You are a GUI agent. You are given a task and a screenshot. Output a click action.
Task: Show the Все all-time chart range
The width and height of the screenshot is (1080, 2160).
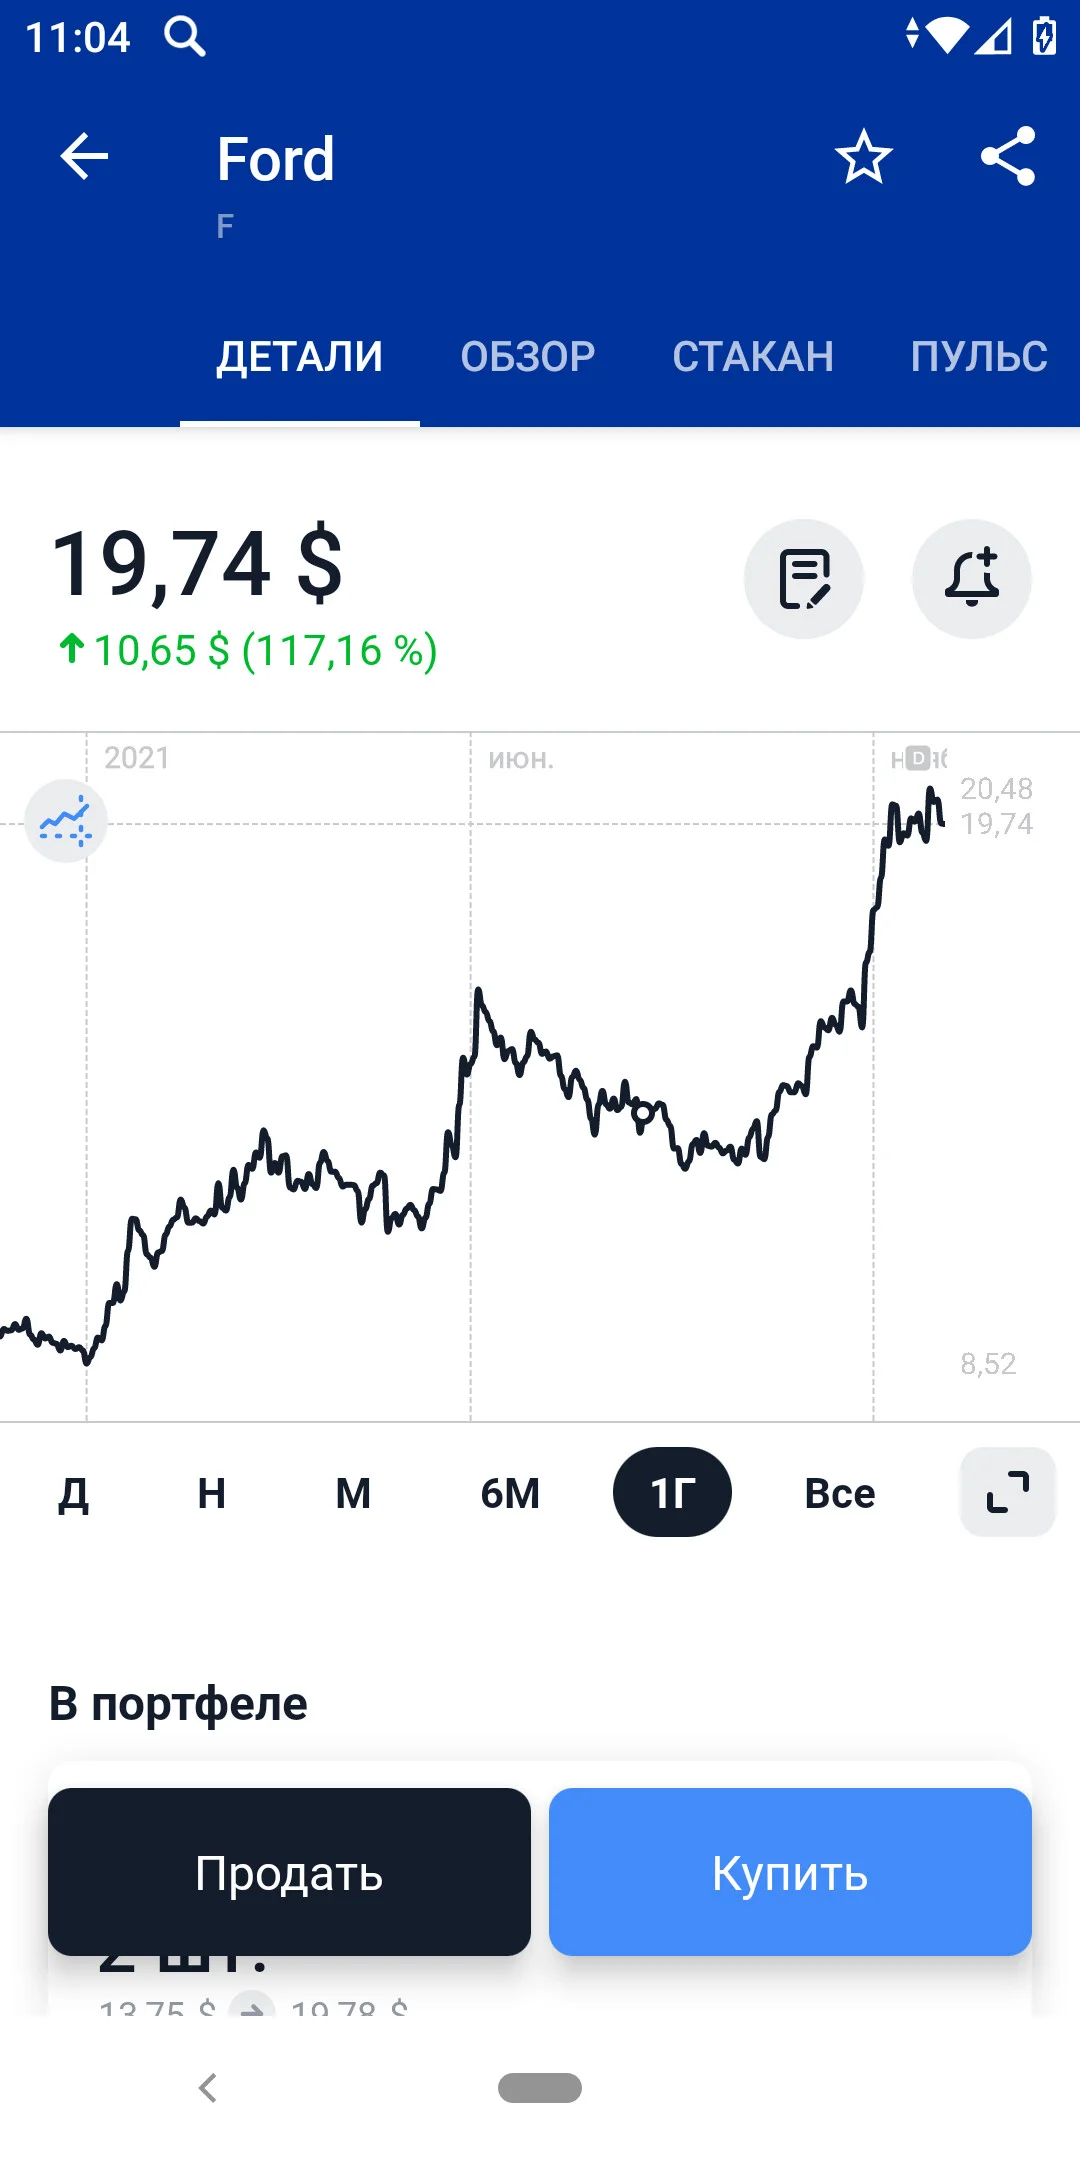840,1493
